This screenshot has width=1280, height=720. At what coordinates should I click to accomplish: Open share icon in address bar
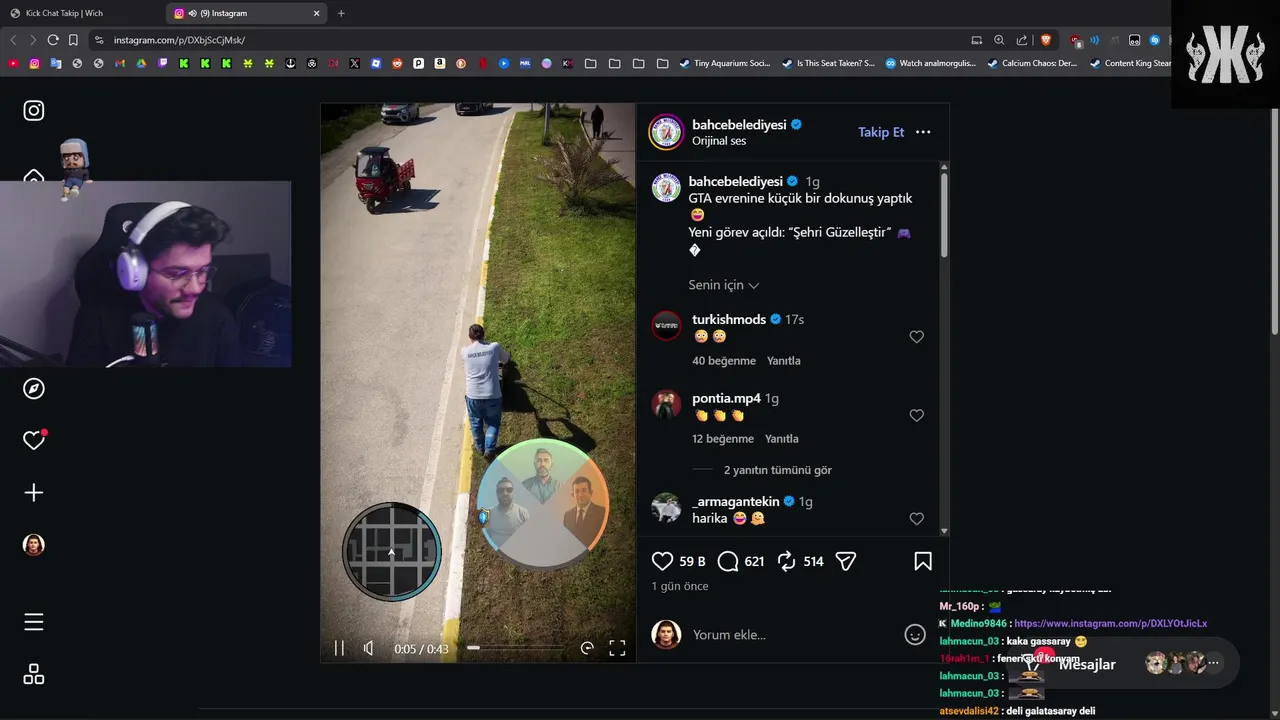point(1022,40)
